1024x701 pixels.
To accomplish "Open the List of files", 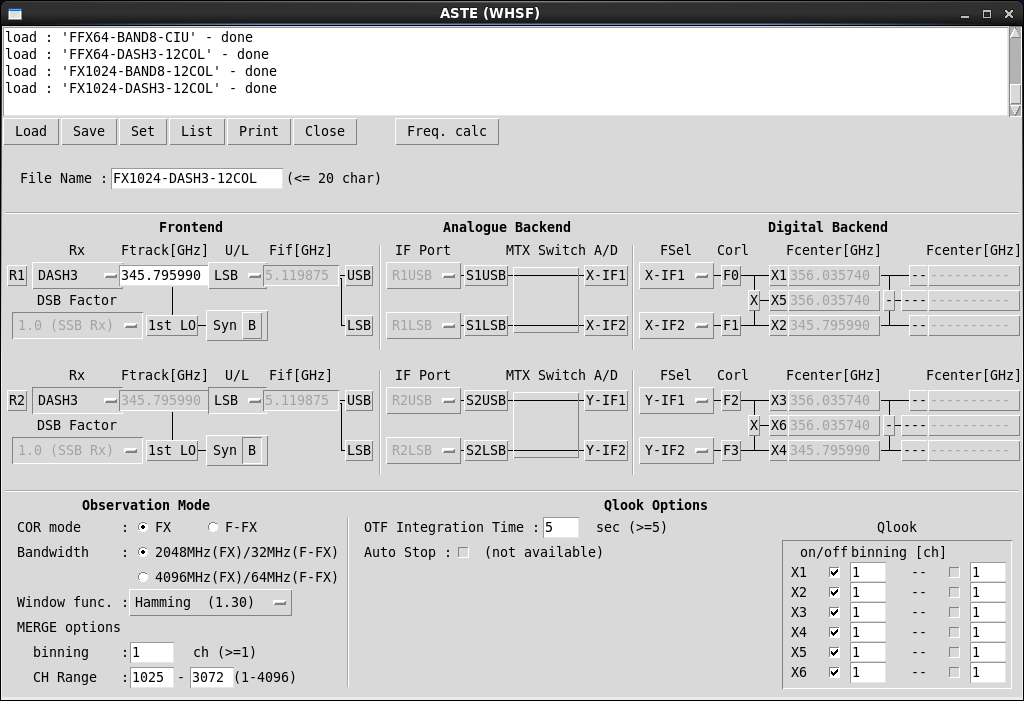I will (197, 131).
